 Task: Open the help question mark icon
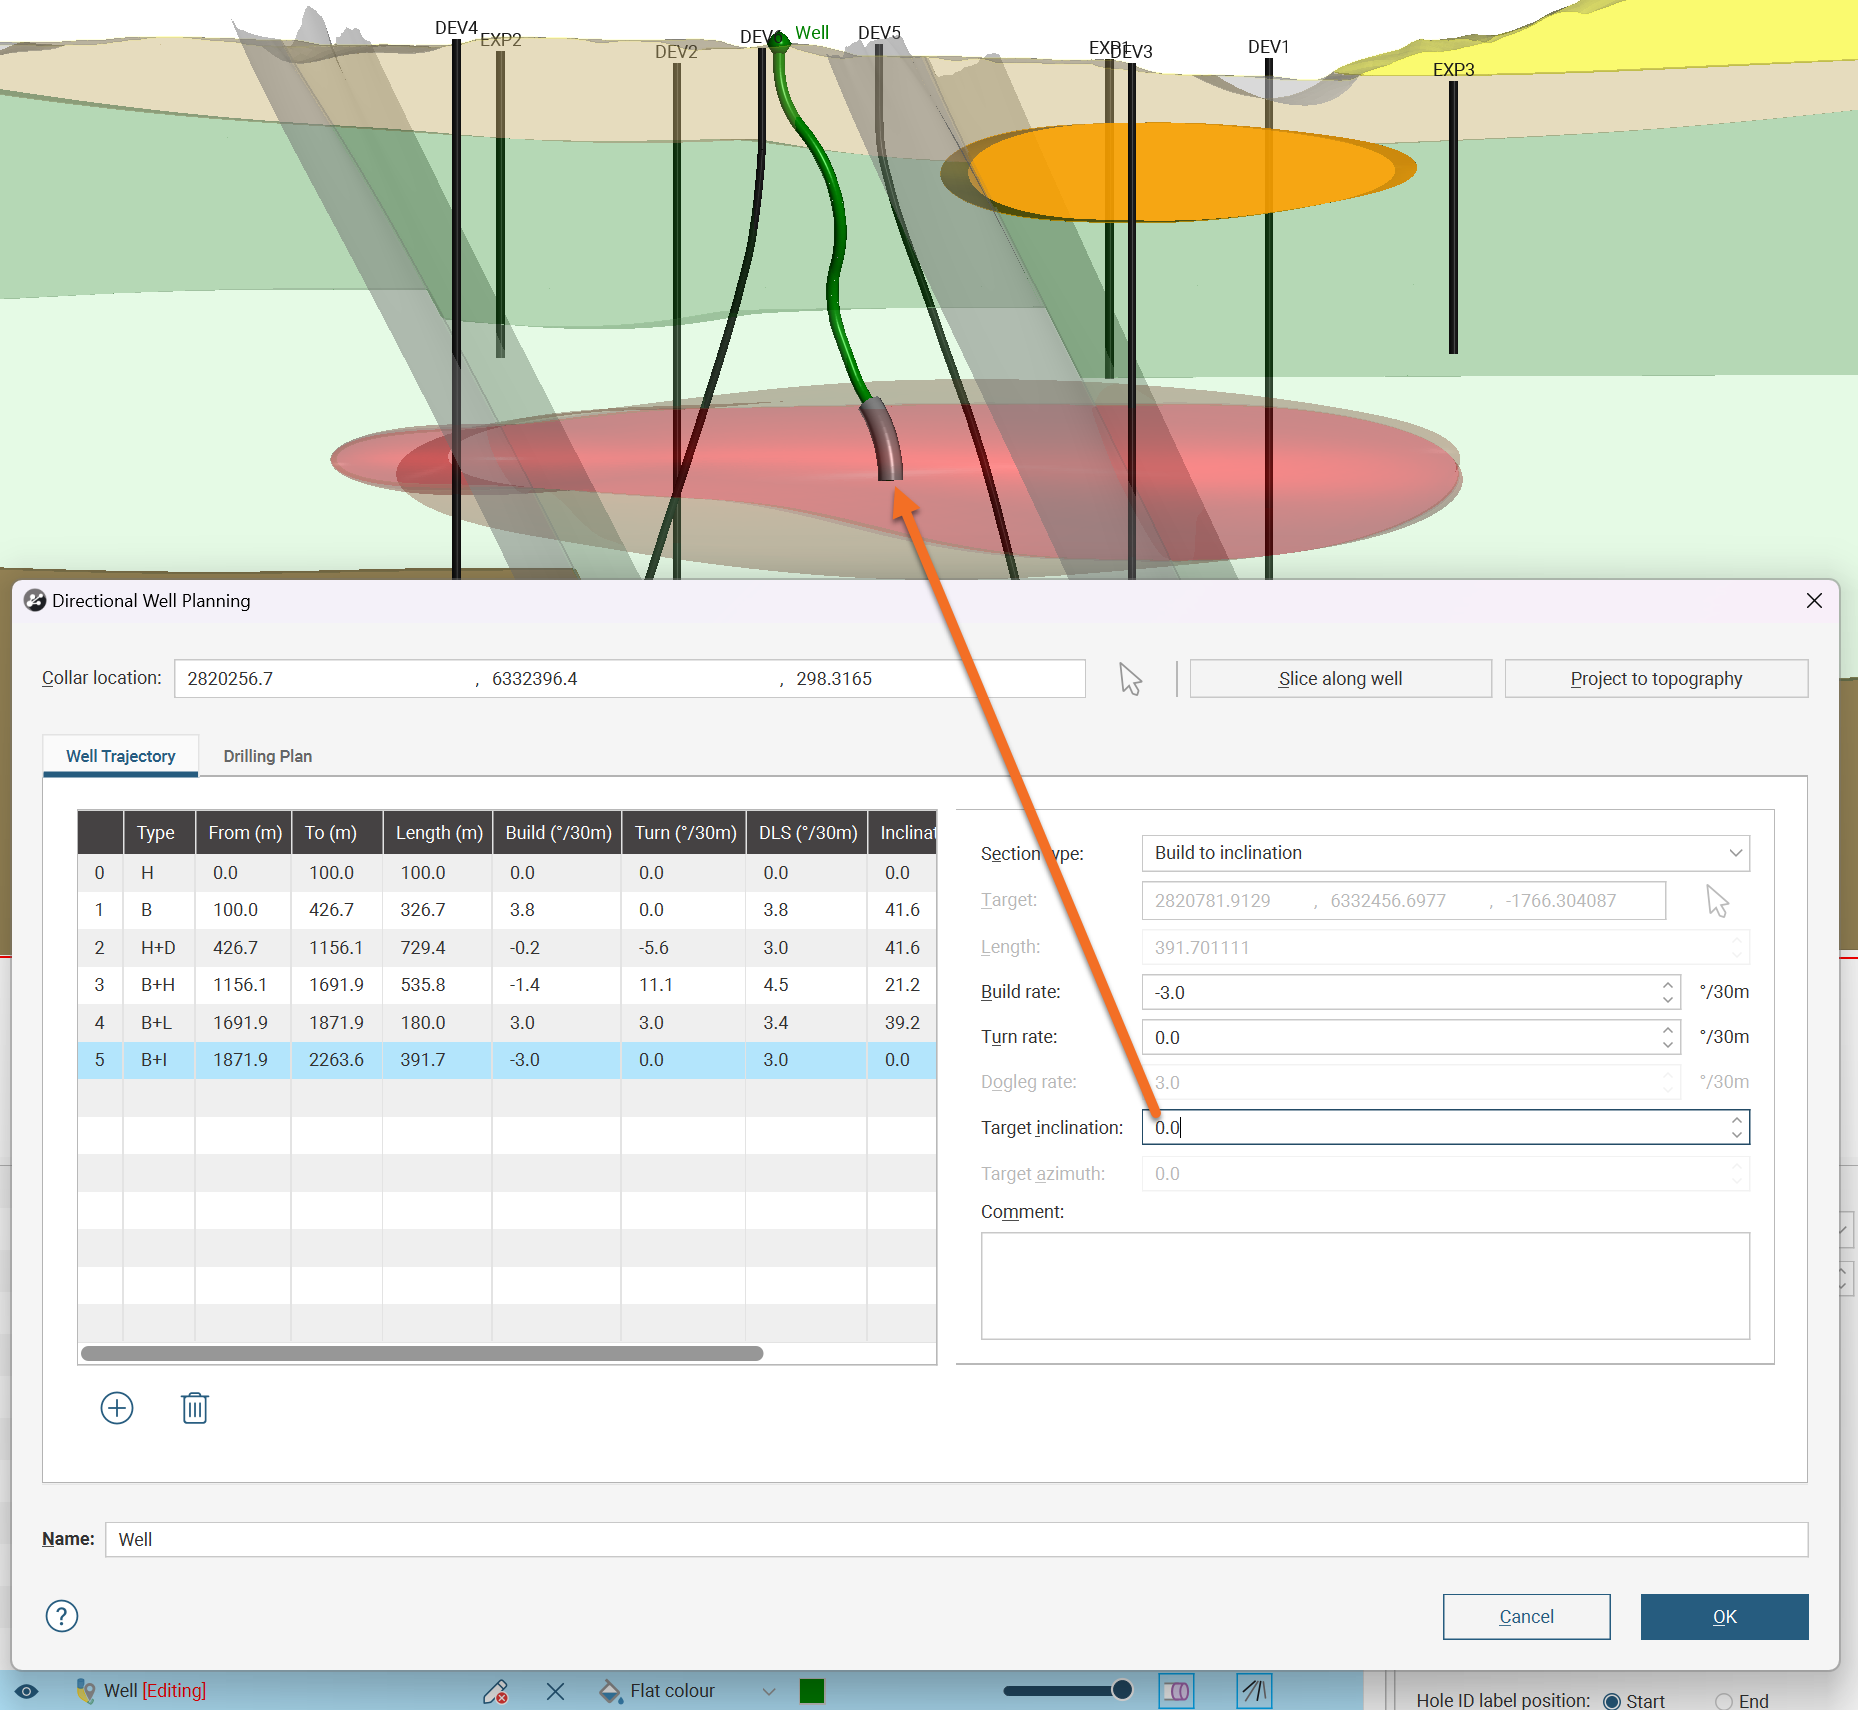click(62, 1616)
